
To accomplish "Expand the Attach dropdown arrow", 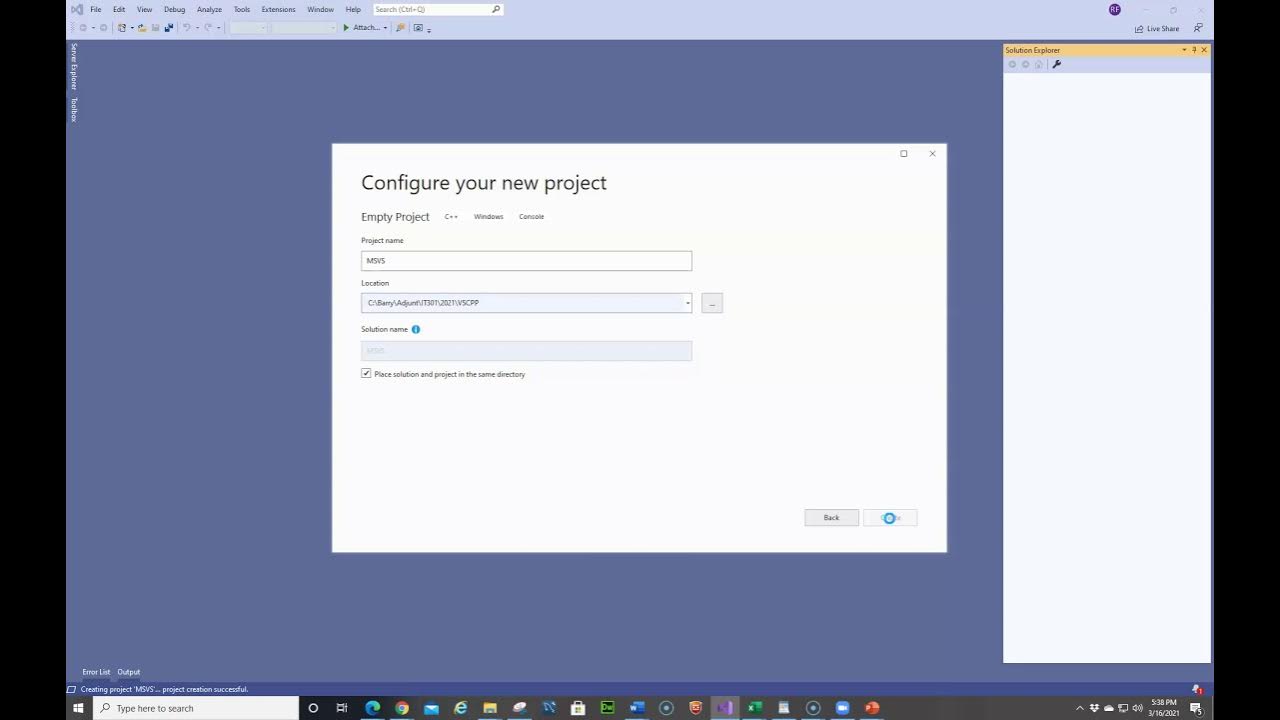I will (x=385, y=28).
